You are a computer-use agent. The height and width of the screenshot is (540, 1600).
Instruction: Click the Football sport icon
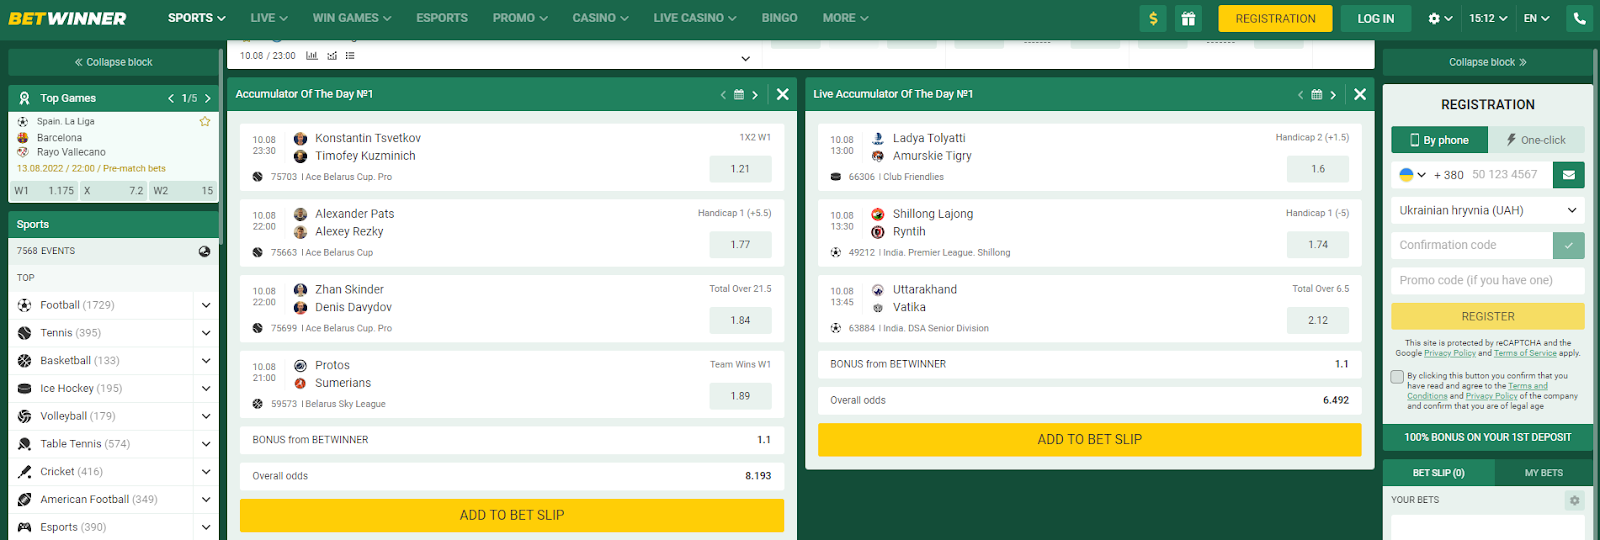25,305
